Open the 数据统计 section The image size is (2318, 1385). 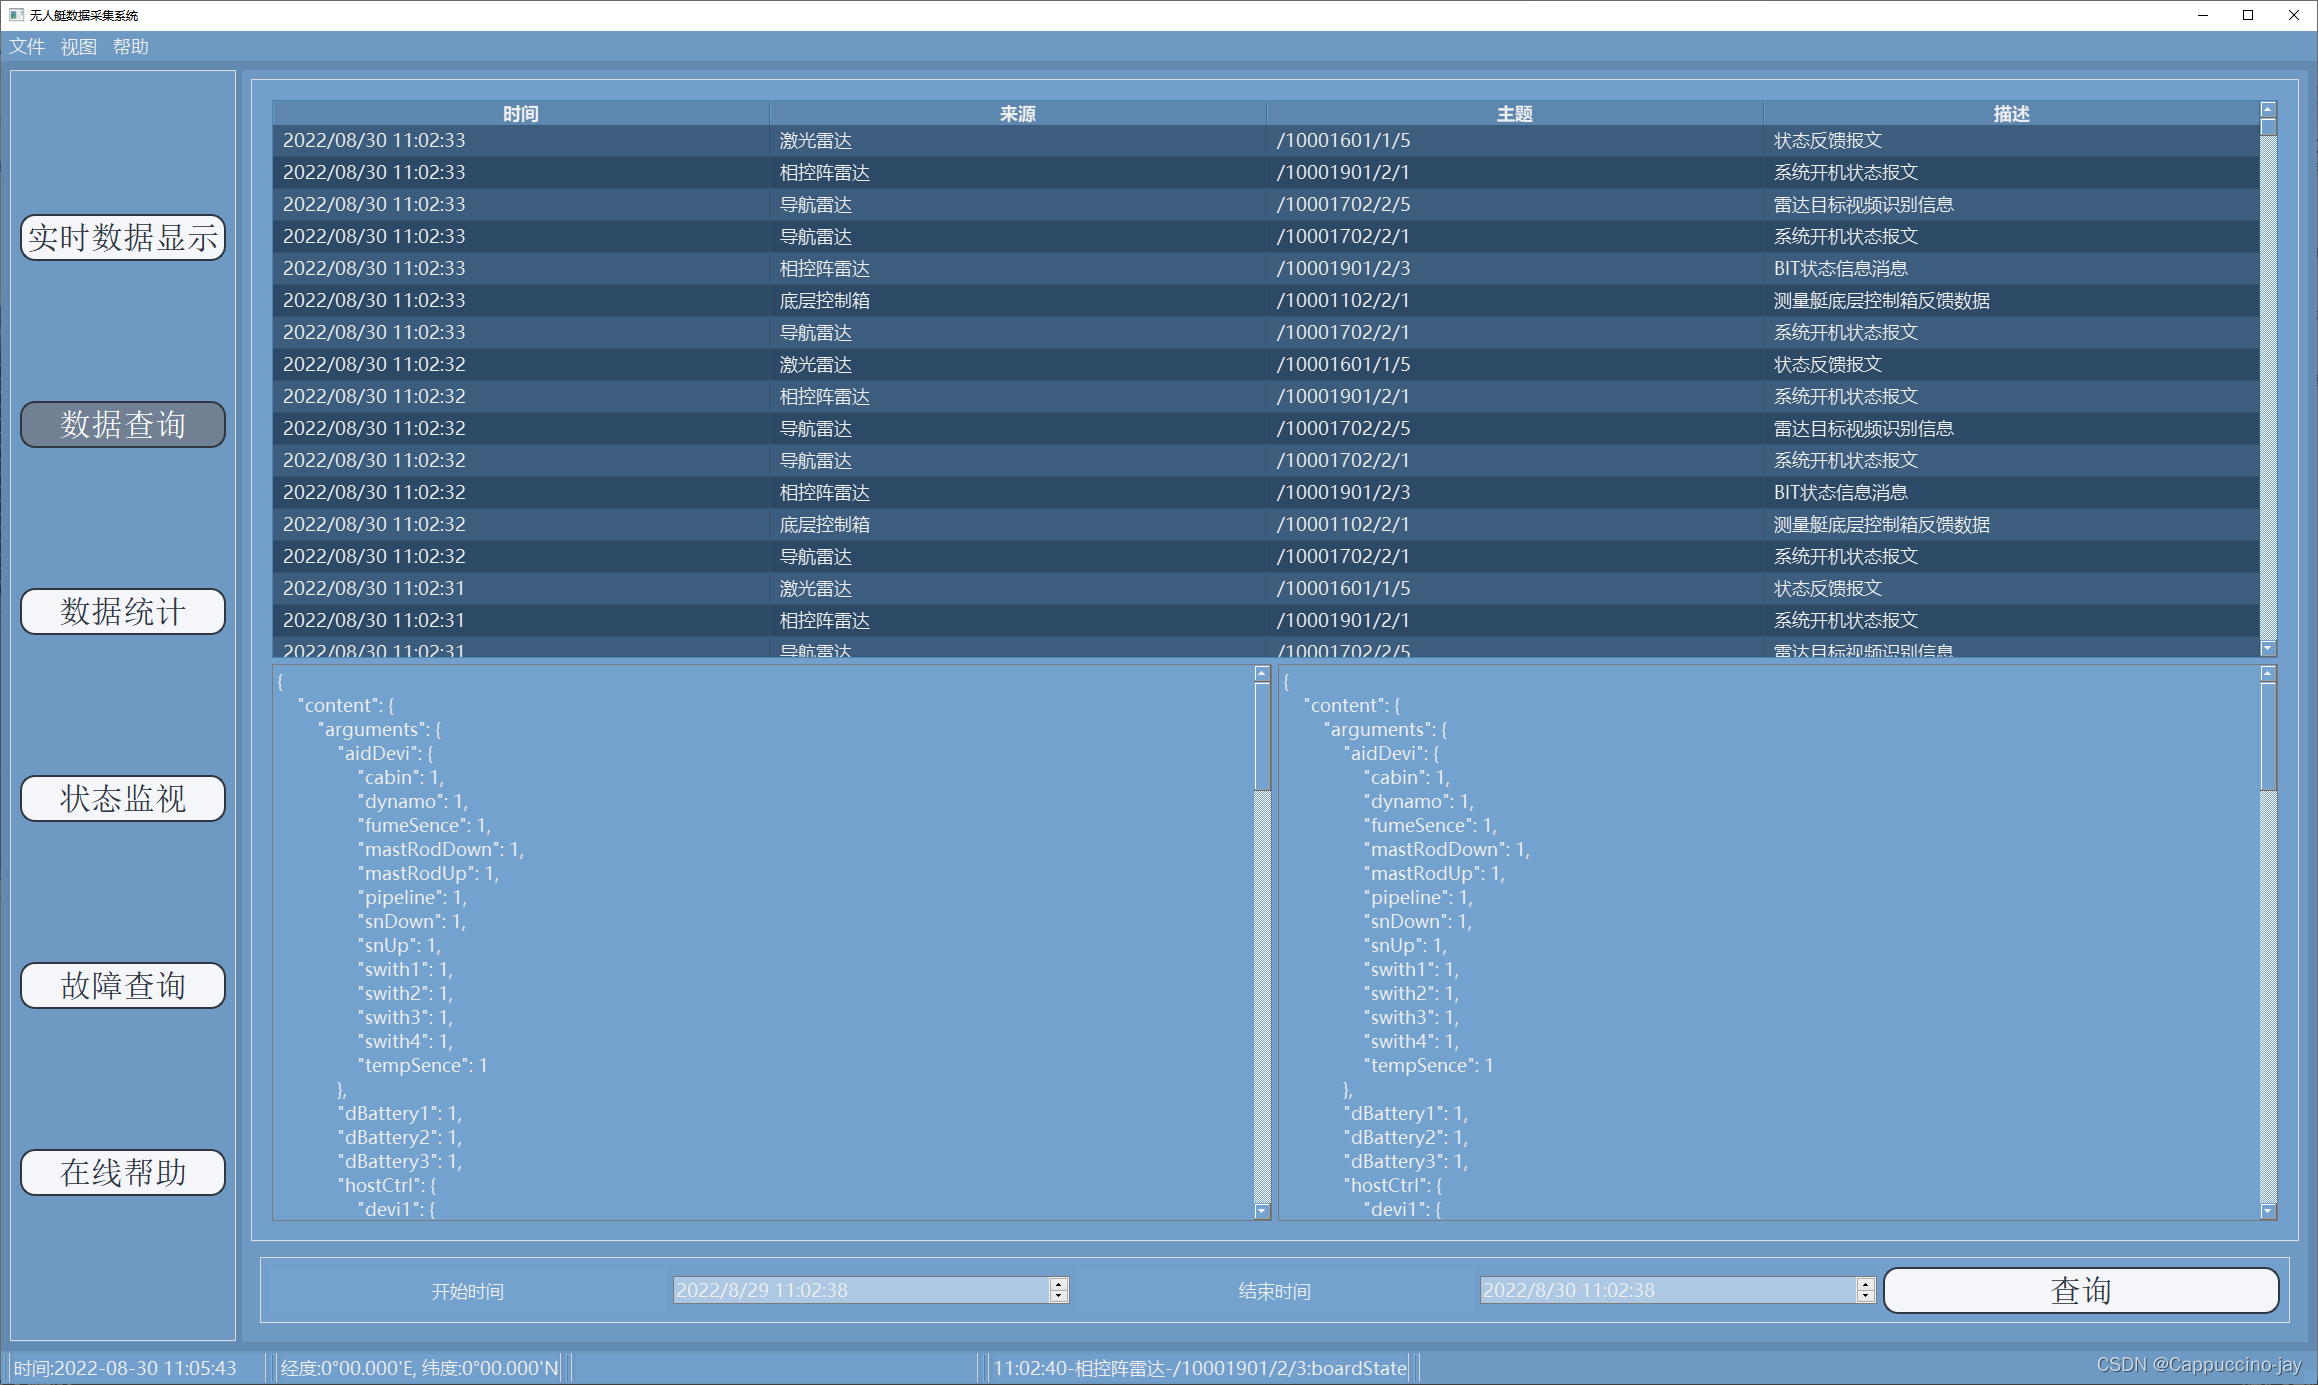[123, 612]
